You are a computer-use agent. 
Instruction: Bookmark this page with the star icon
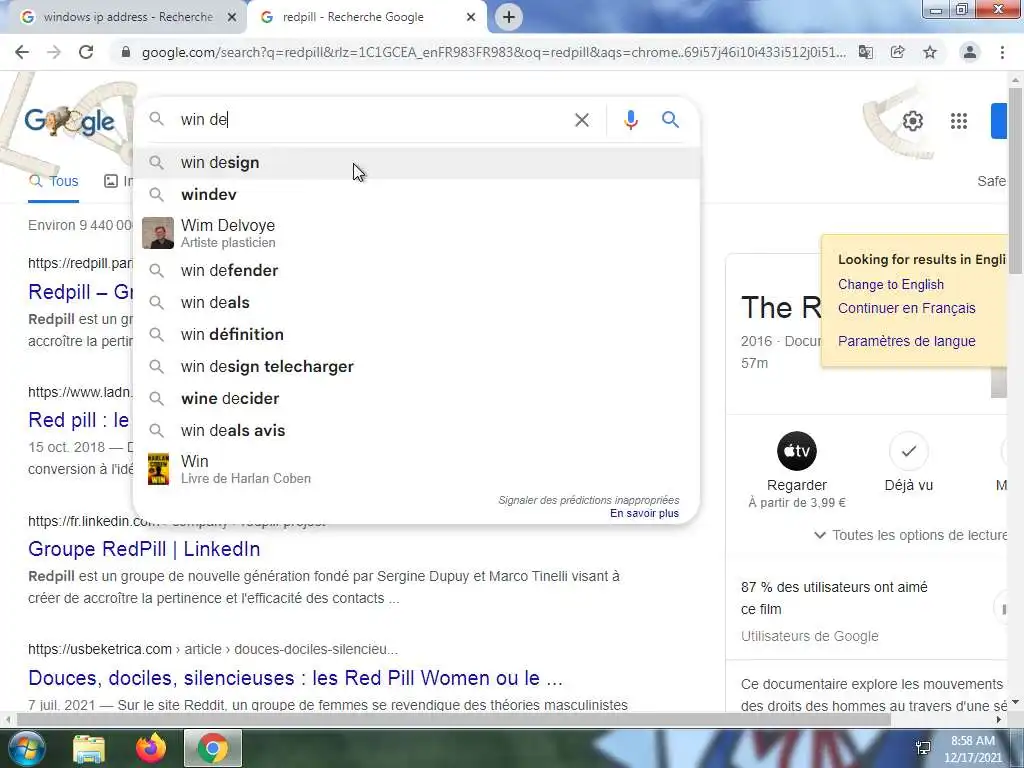[930, 52]
